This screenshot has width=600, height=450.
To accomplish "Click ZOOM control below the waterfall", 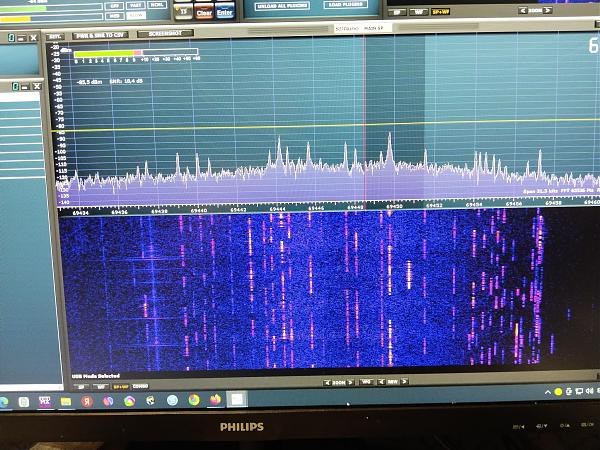I will tap(340, 381).
